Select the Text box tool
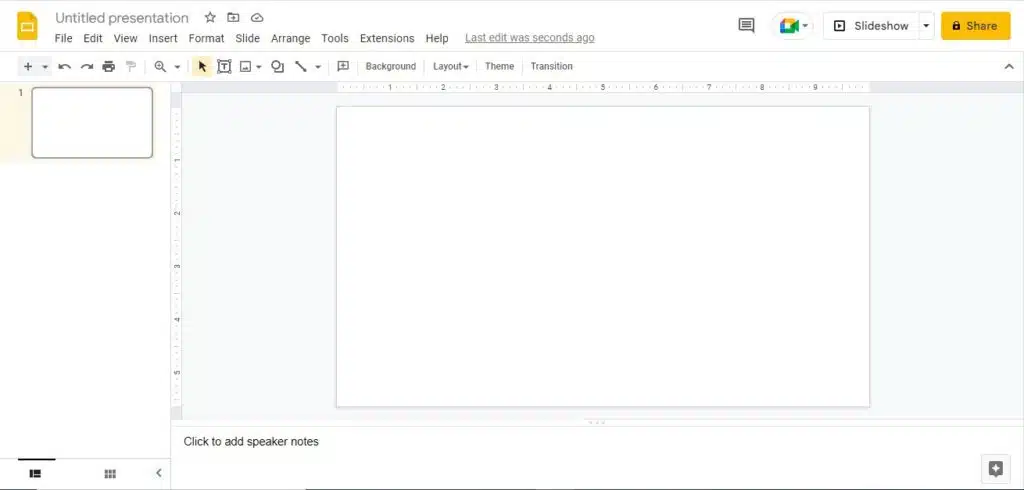 coord(224,67)
